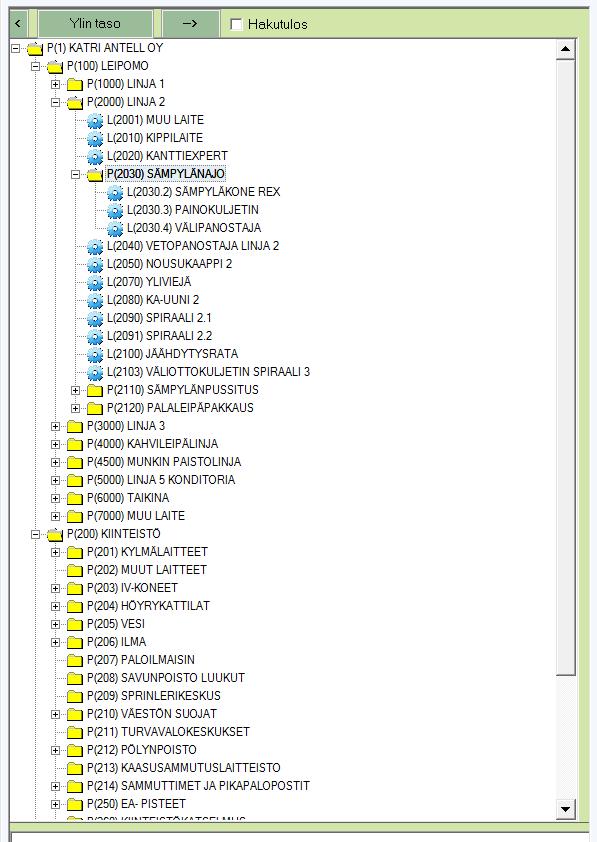597x842 pixels.
Task: Click the gear icon of L(2001) MUU LAITE
Action: click(x=95, y=120)
